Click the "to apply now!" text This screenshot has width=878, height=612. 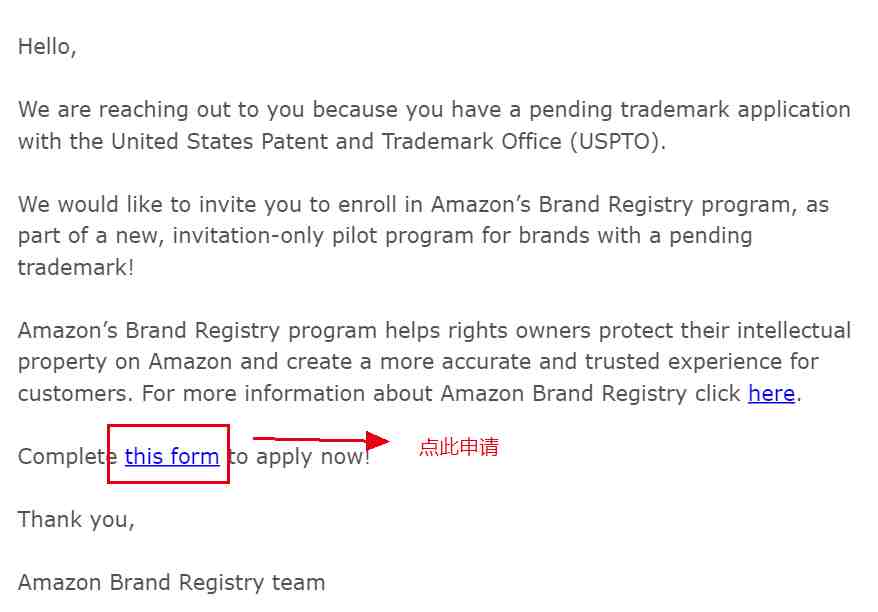pos(299,456)
